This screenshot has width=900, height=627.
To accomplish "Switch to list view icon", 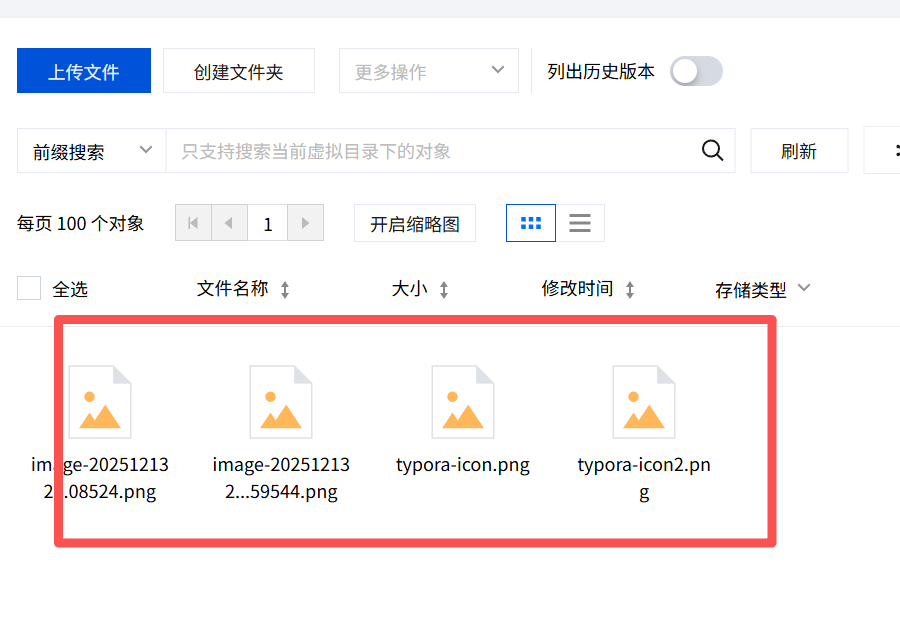I will (x=580, y=223).
